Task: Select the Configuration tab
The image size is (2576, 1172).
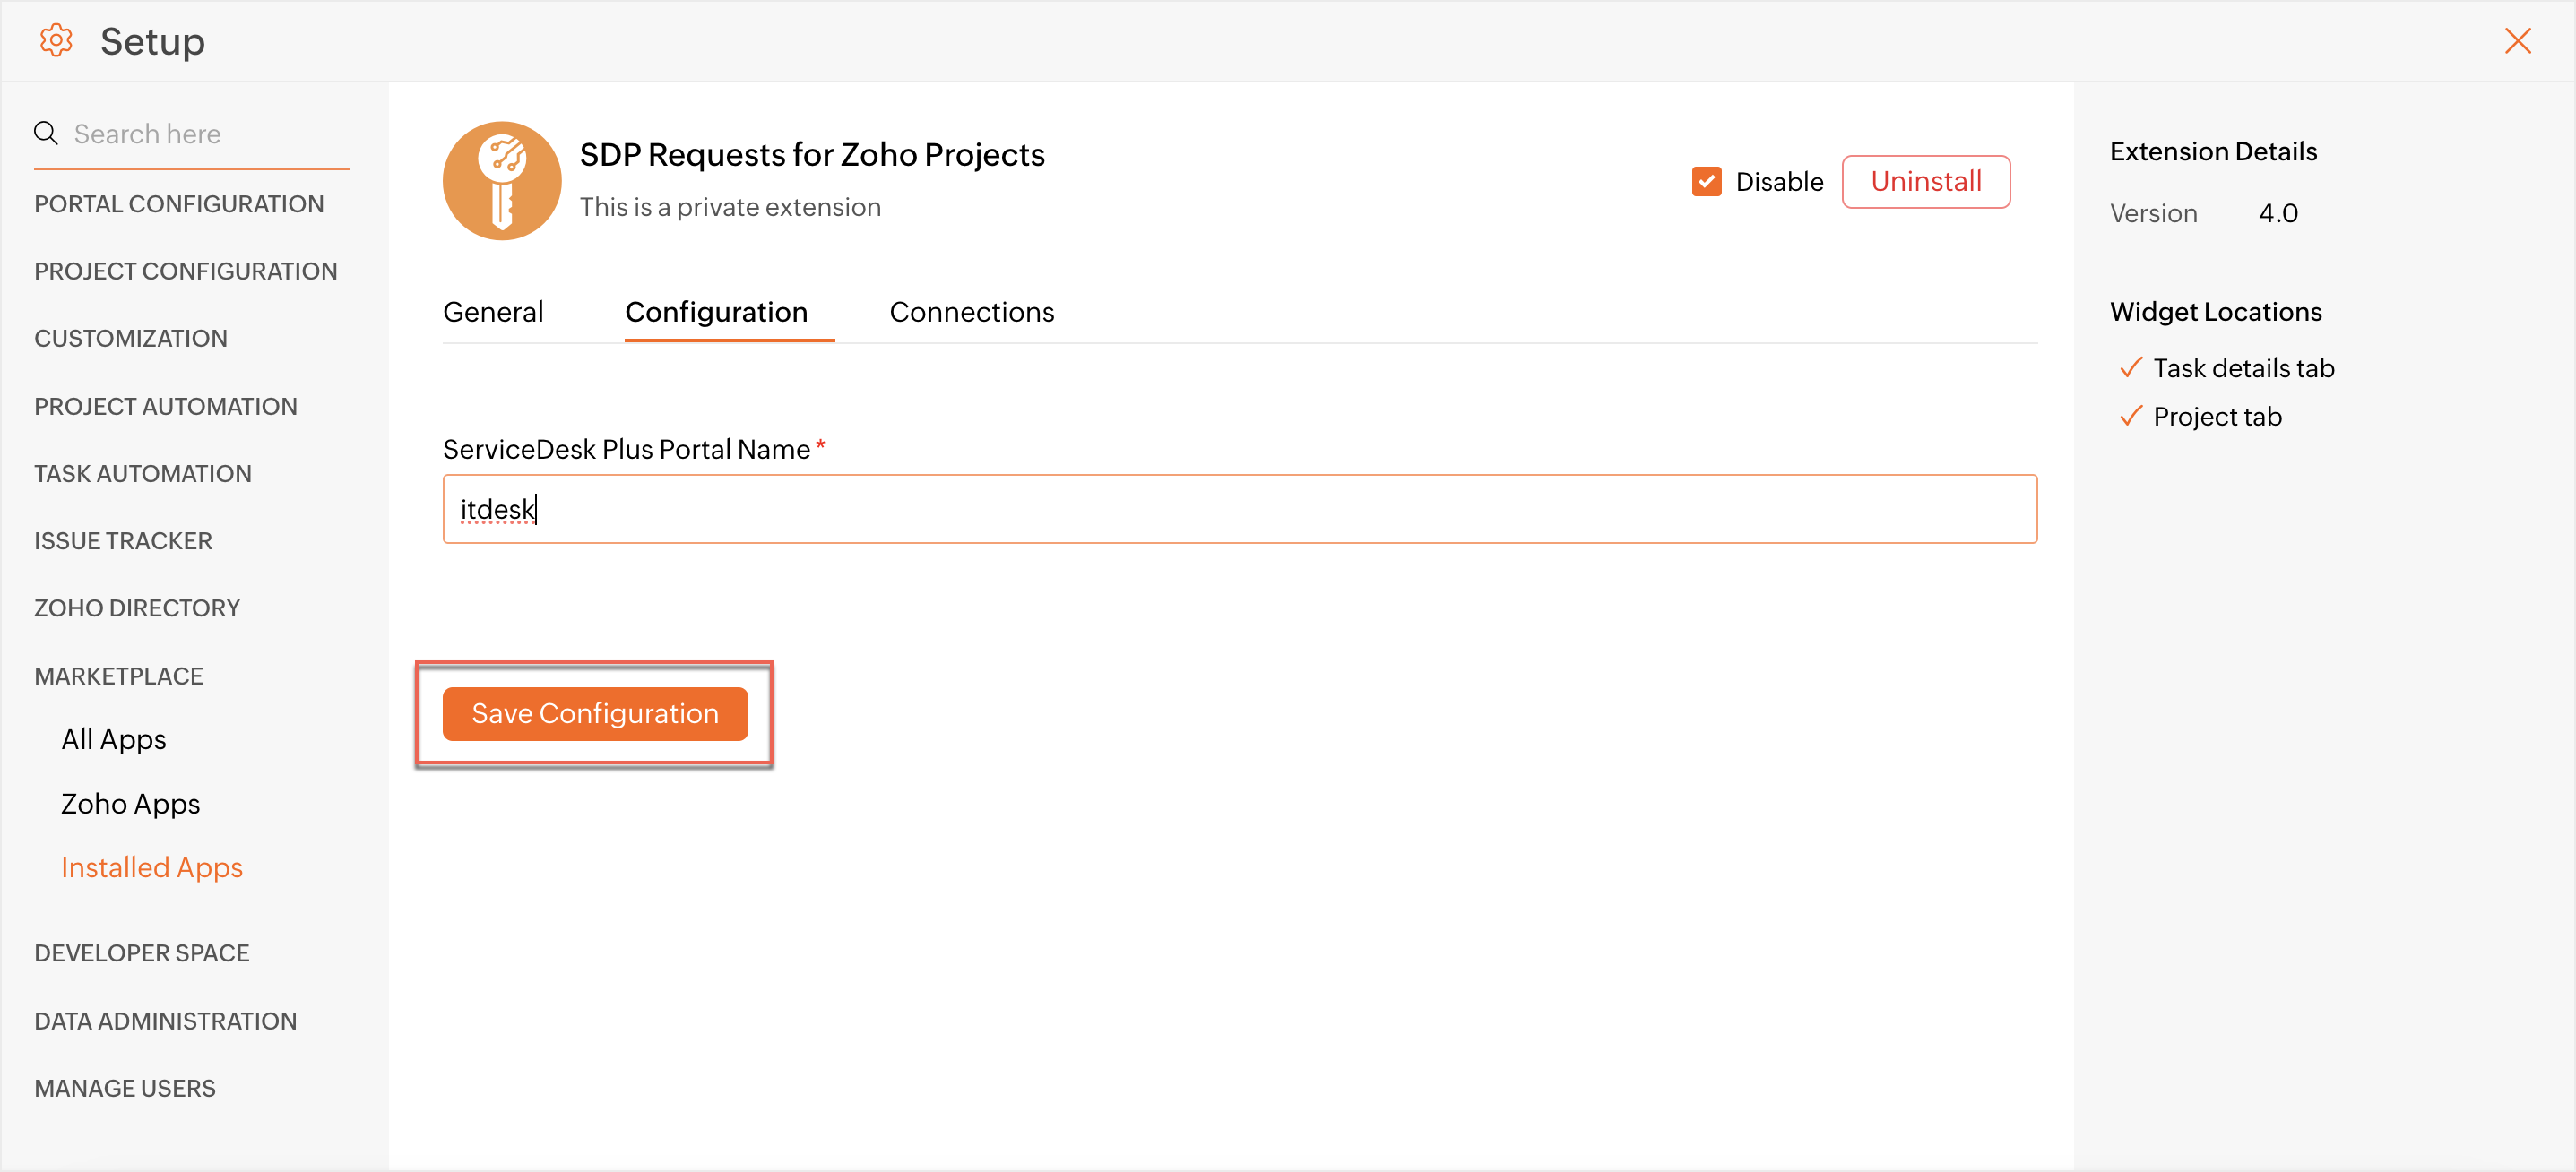Action: coord(716,312)
